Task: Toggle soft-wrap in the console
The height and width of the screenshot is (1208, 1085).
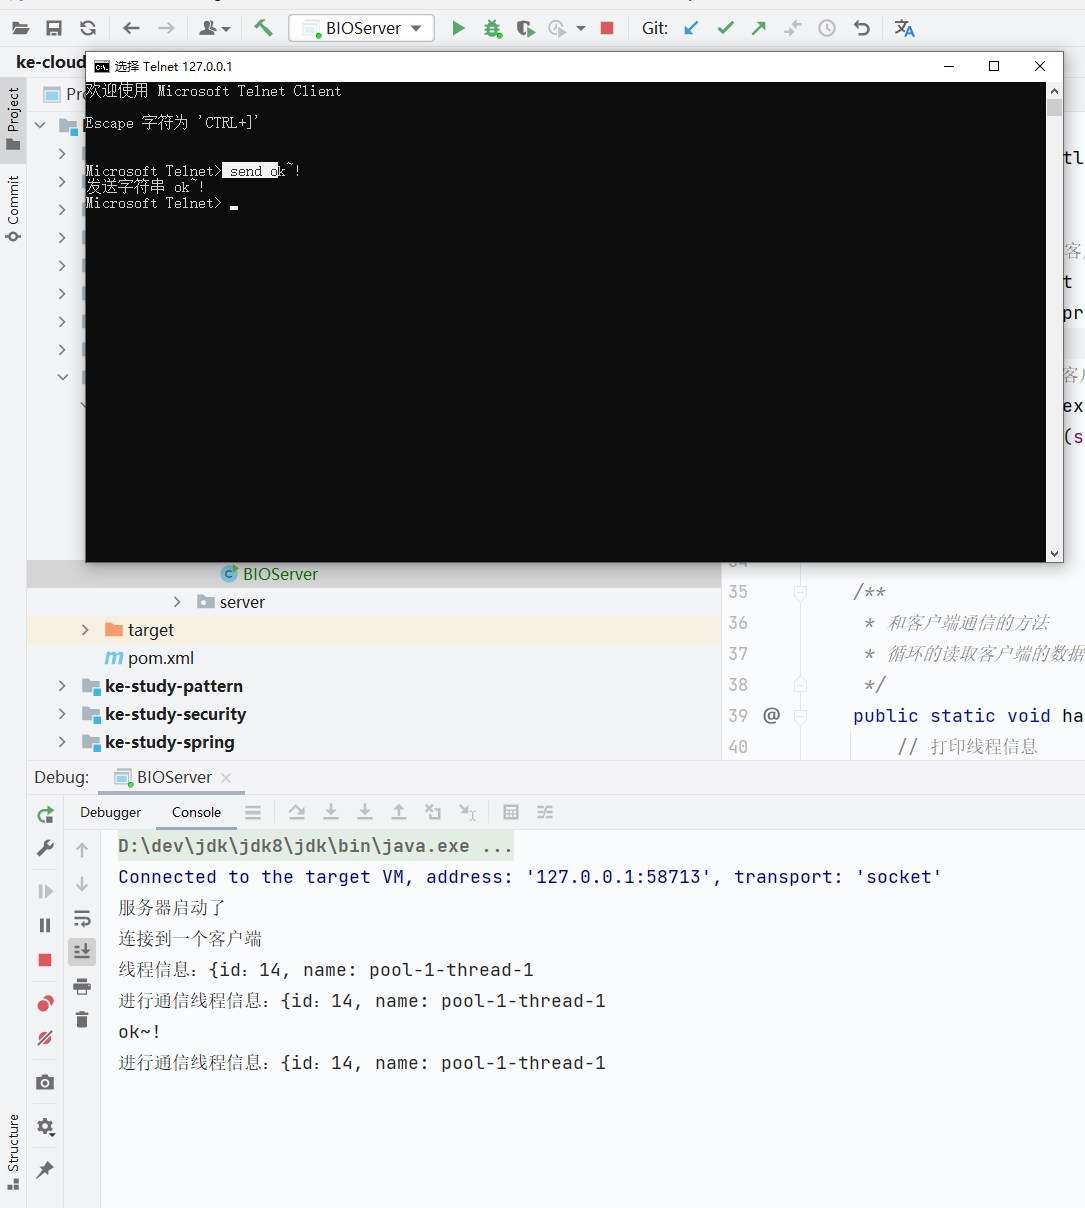Action: [82, 918]
